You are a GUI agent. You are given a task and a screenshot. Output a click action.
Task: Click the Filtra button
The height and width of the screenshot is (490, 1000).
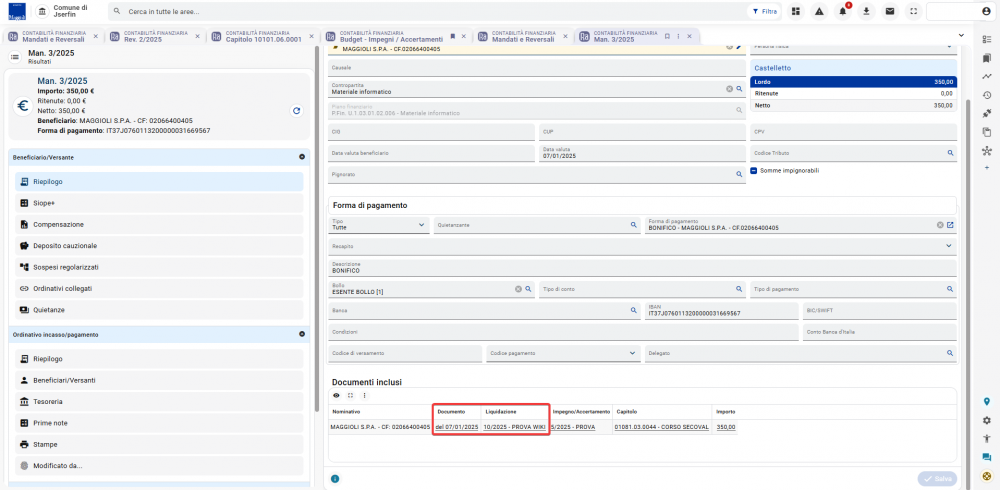[x=765, y=11]
